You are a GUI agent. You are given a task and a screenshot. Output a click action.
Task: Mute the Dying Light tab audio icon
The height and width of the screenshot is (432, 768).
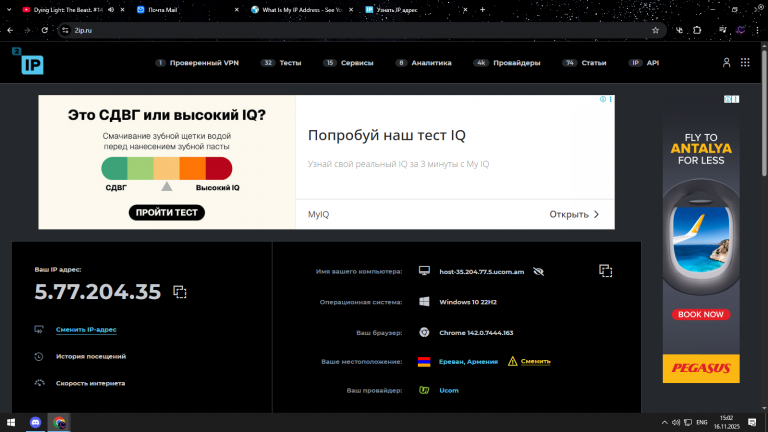111,10
